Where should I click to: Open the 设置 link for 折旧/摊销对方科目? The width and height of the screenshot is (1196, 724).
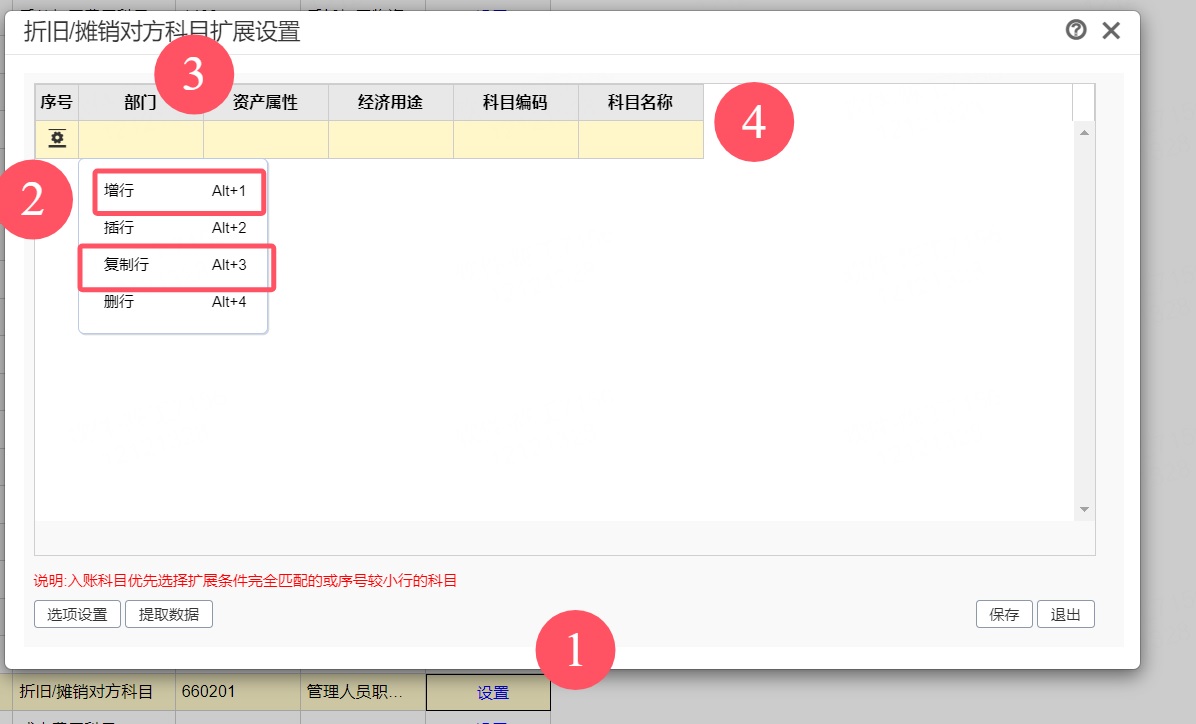[492, 693]
